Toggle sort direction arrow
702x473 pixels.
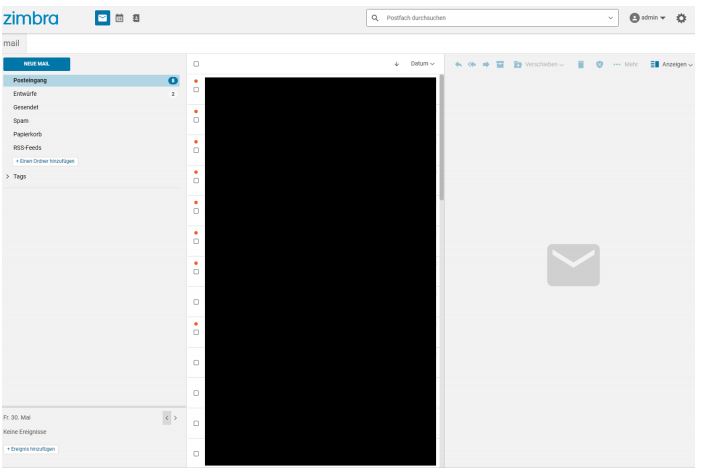pyautogui.click(x=397, y=64)
